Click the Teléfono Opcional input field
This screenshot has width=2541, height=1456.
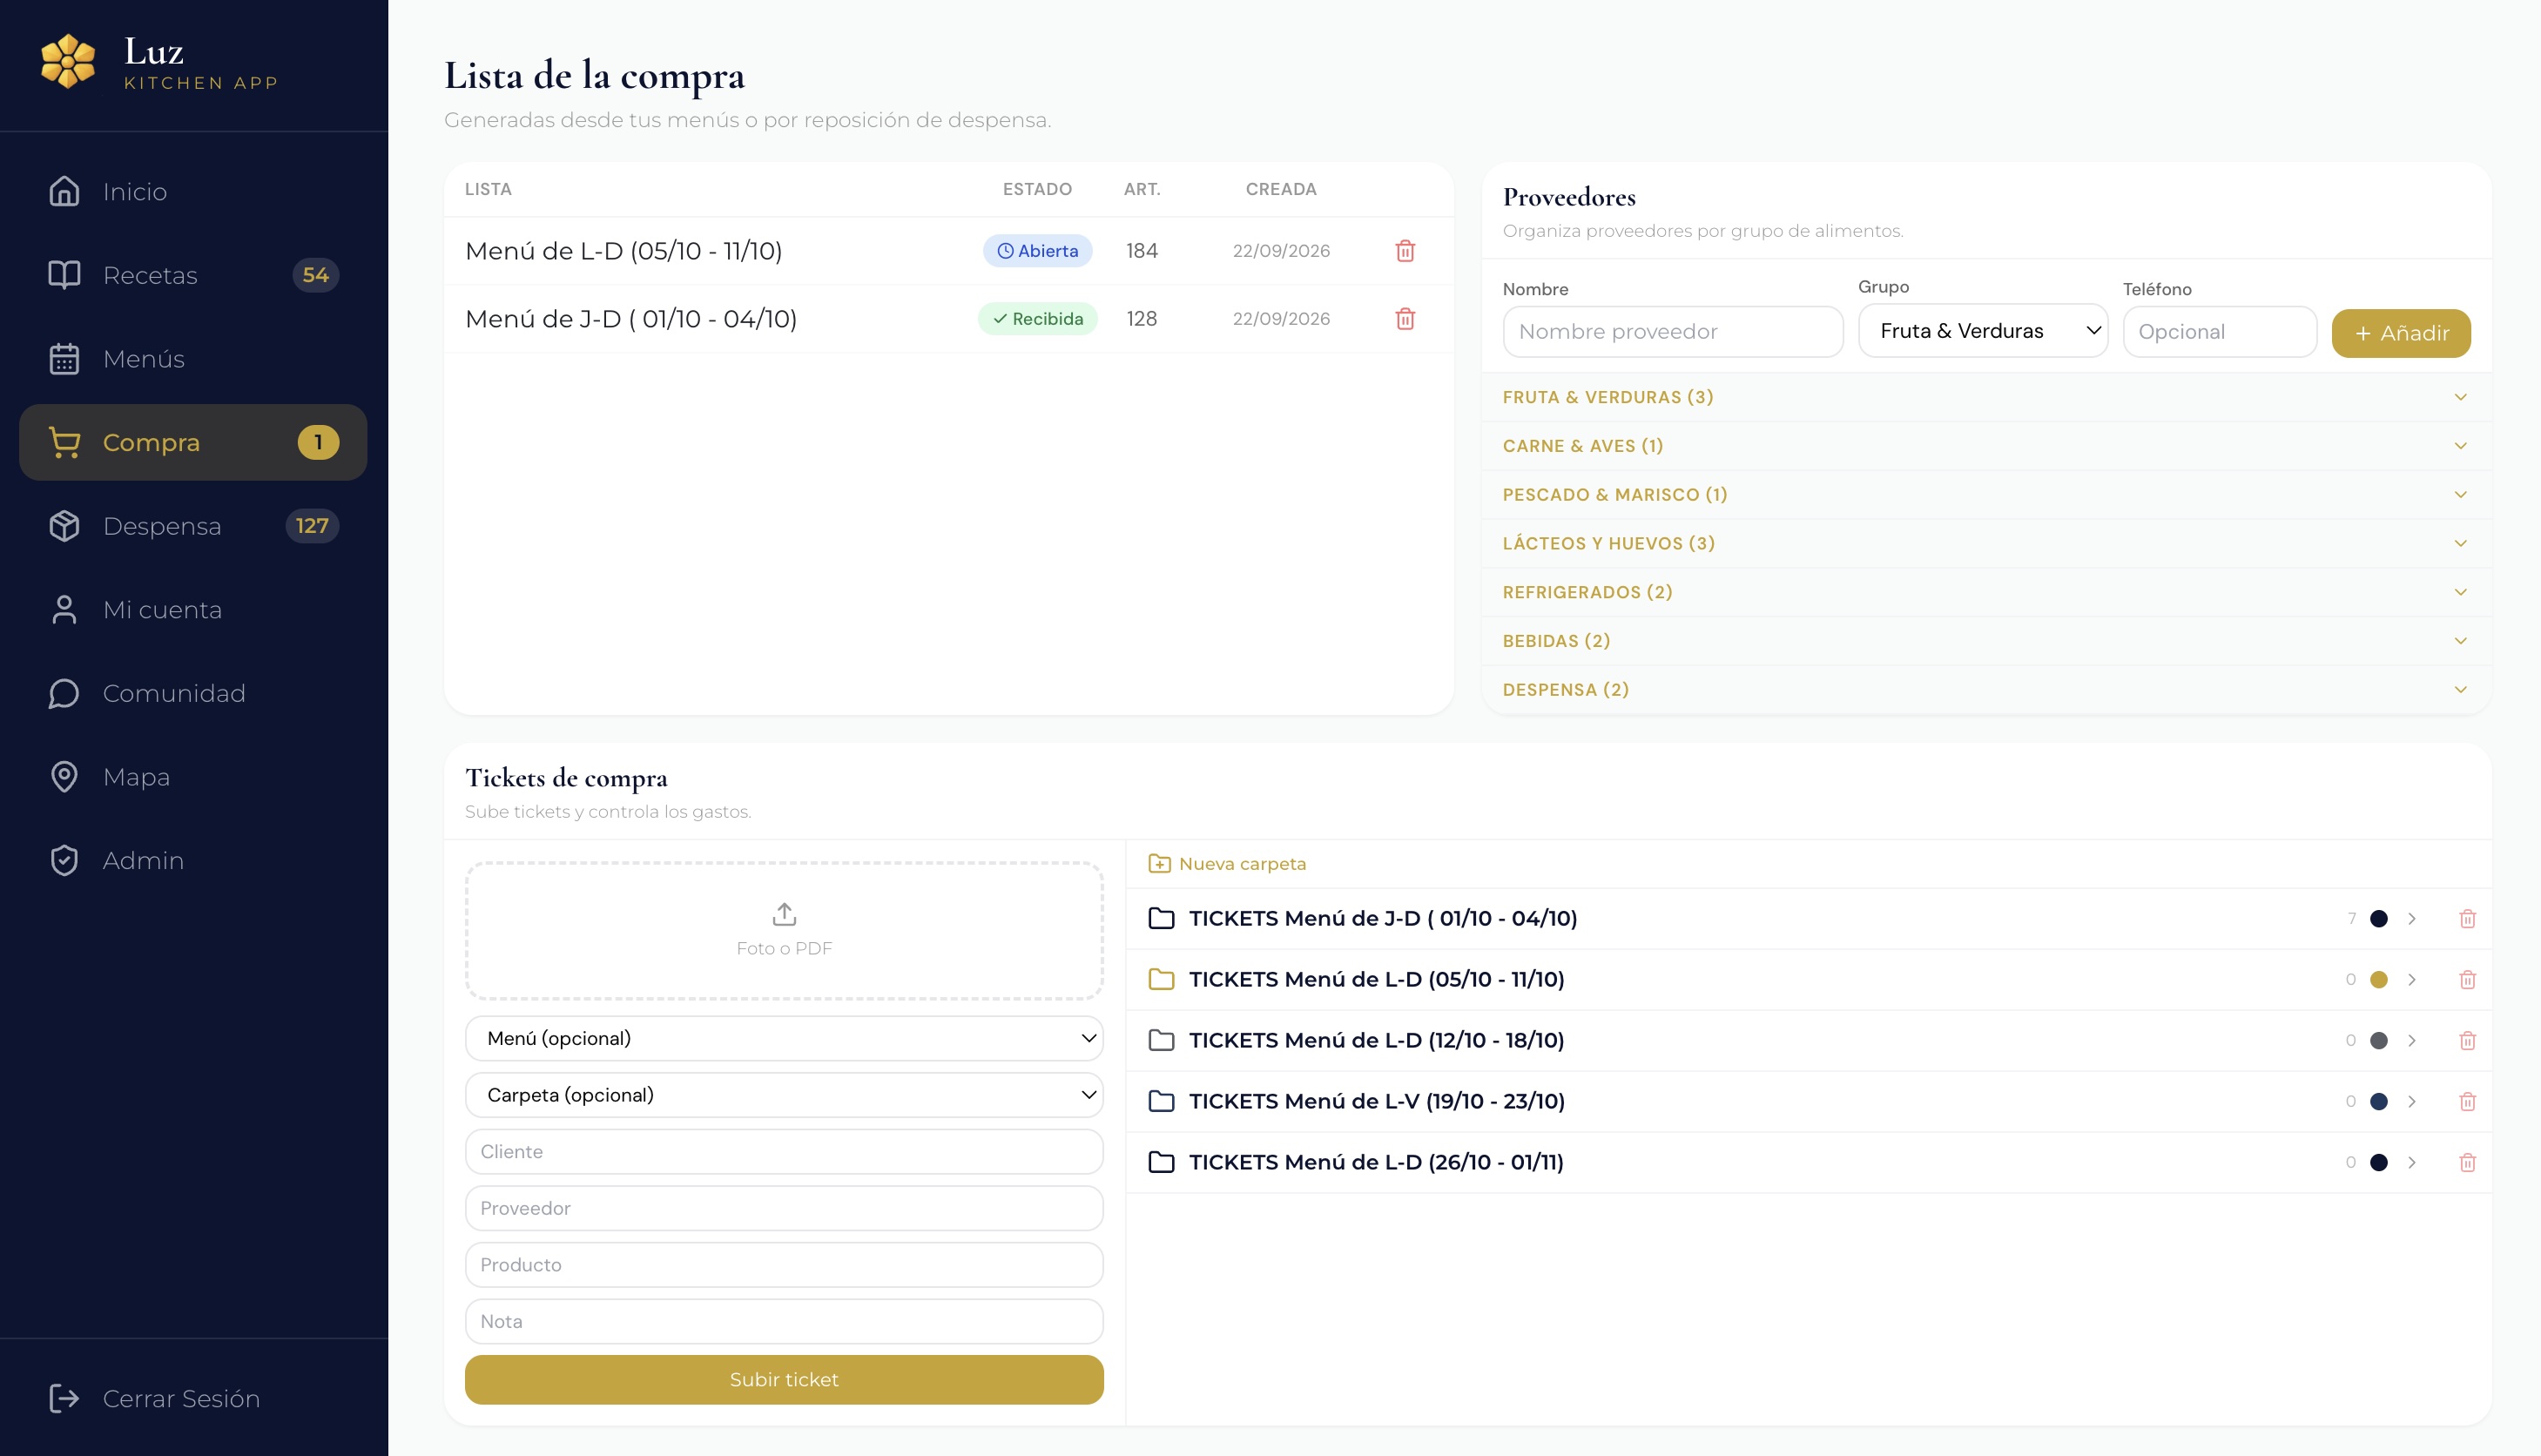pyautogui.click(x=2220, y=332)
